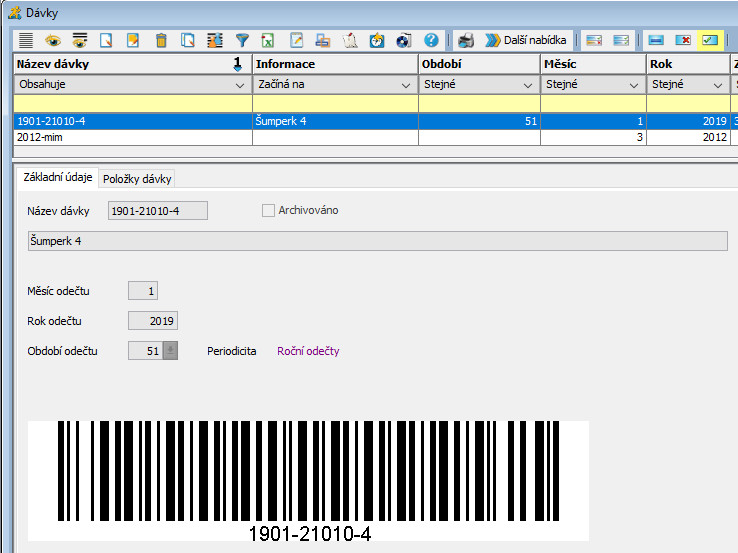Screen dimensions: 738x553
Task: Sort by Název dávky column header
Action: [x=120, y=64]
